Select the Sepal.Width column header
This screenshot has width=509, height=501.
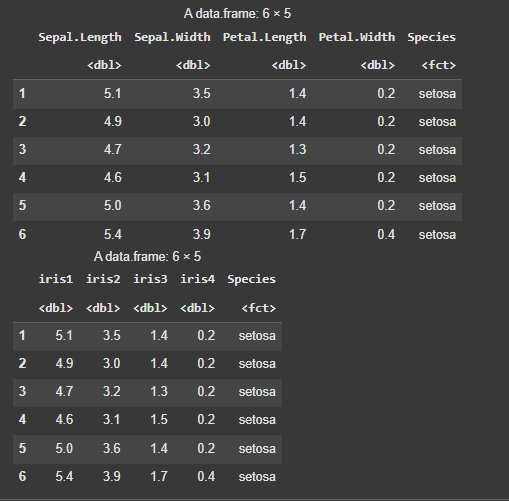pyautogui.click(x=172, y=37)
